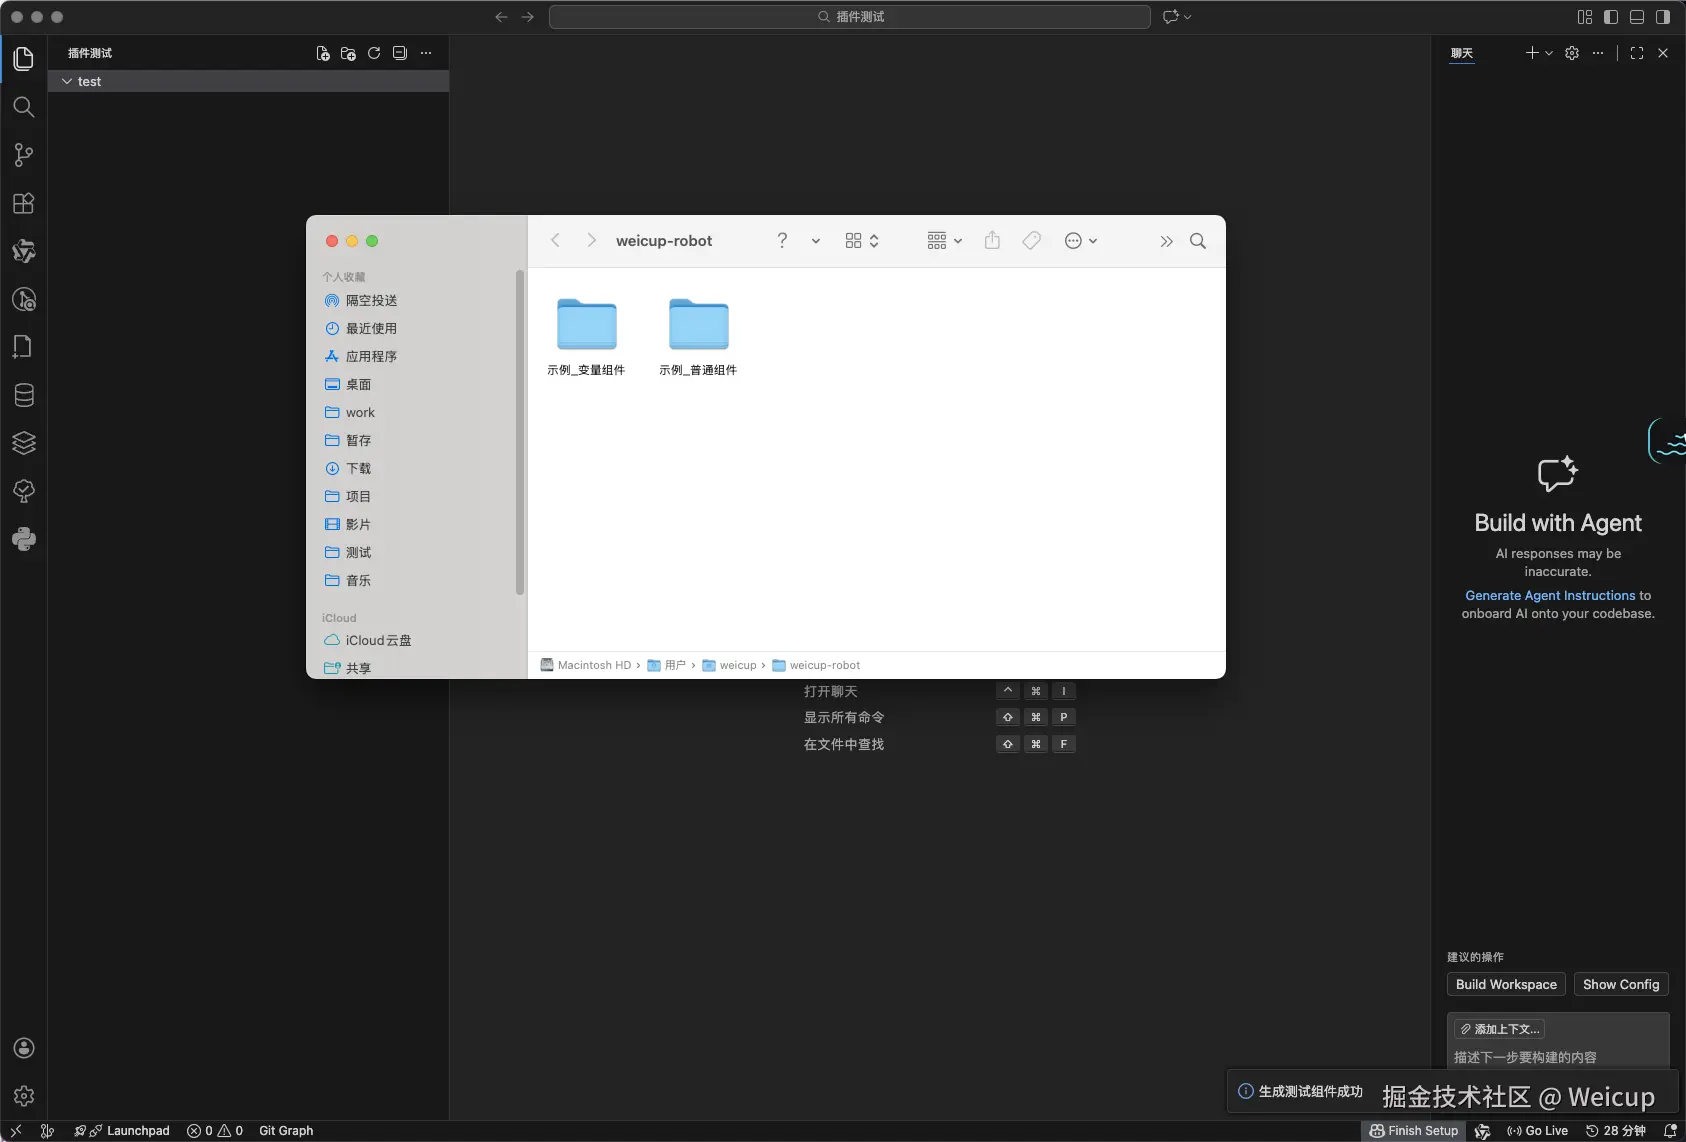Click New Folder icon in explorer header
Screen dimensions: 1686x1142
coord(348,53)
